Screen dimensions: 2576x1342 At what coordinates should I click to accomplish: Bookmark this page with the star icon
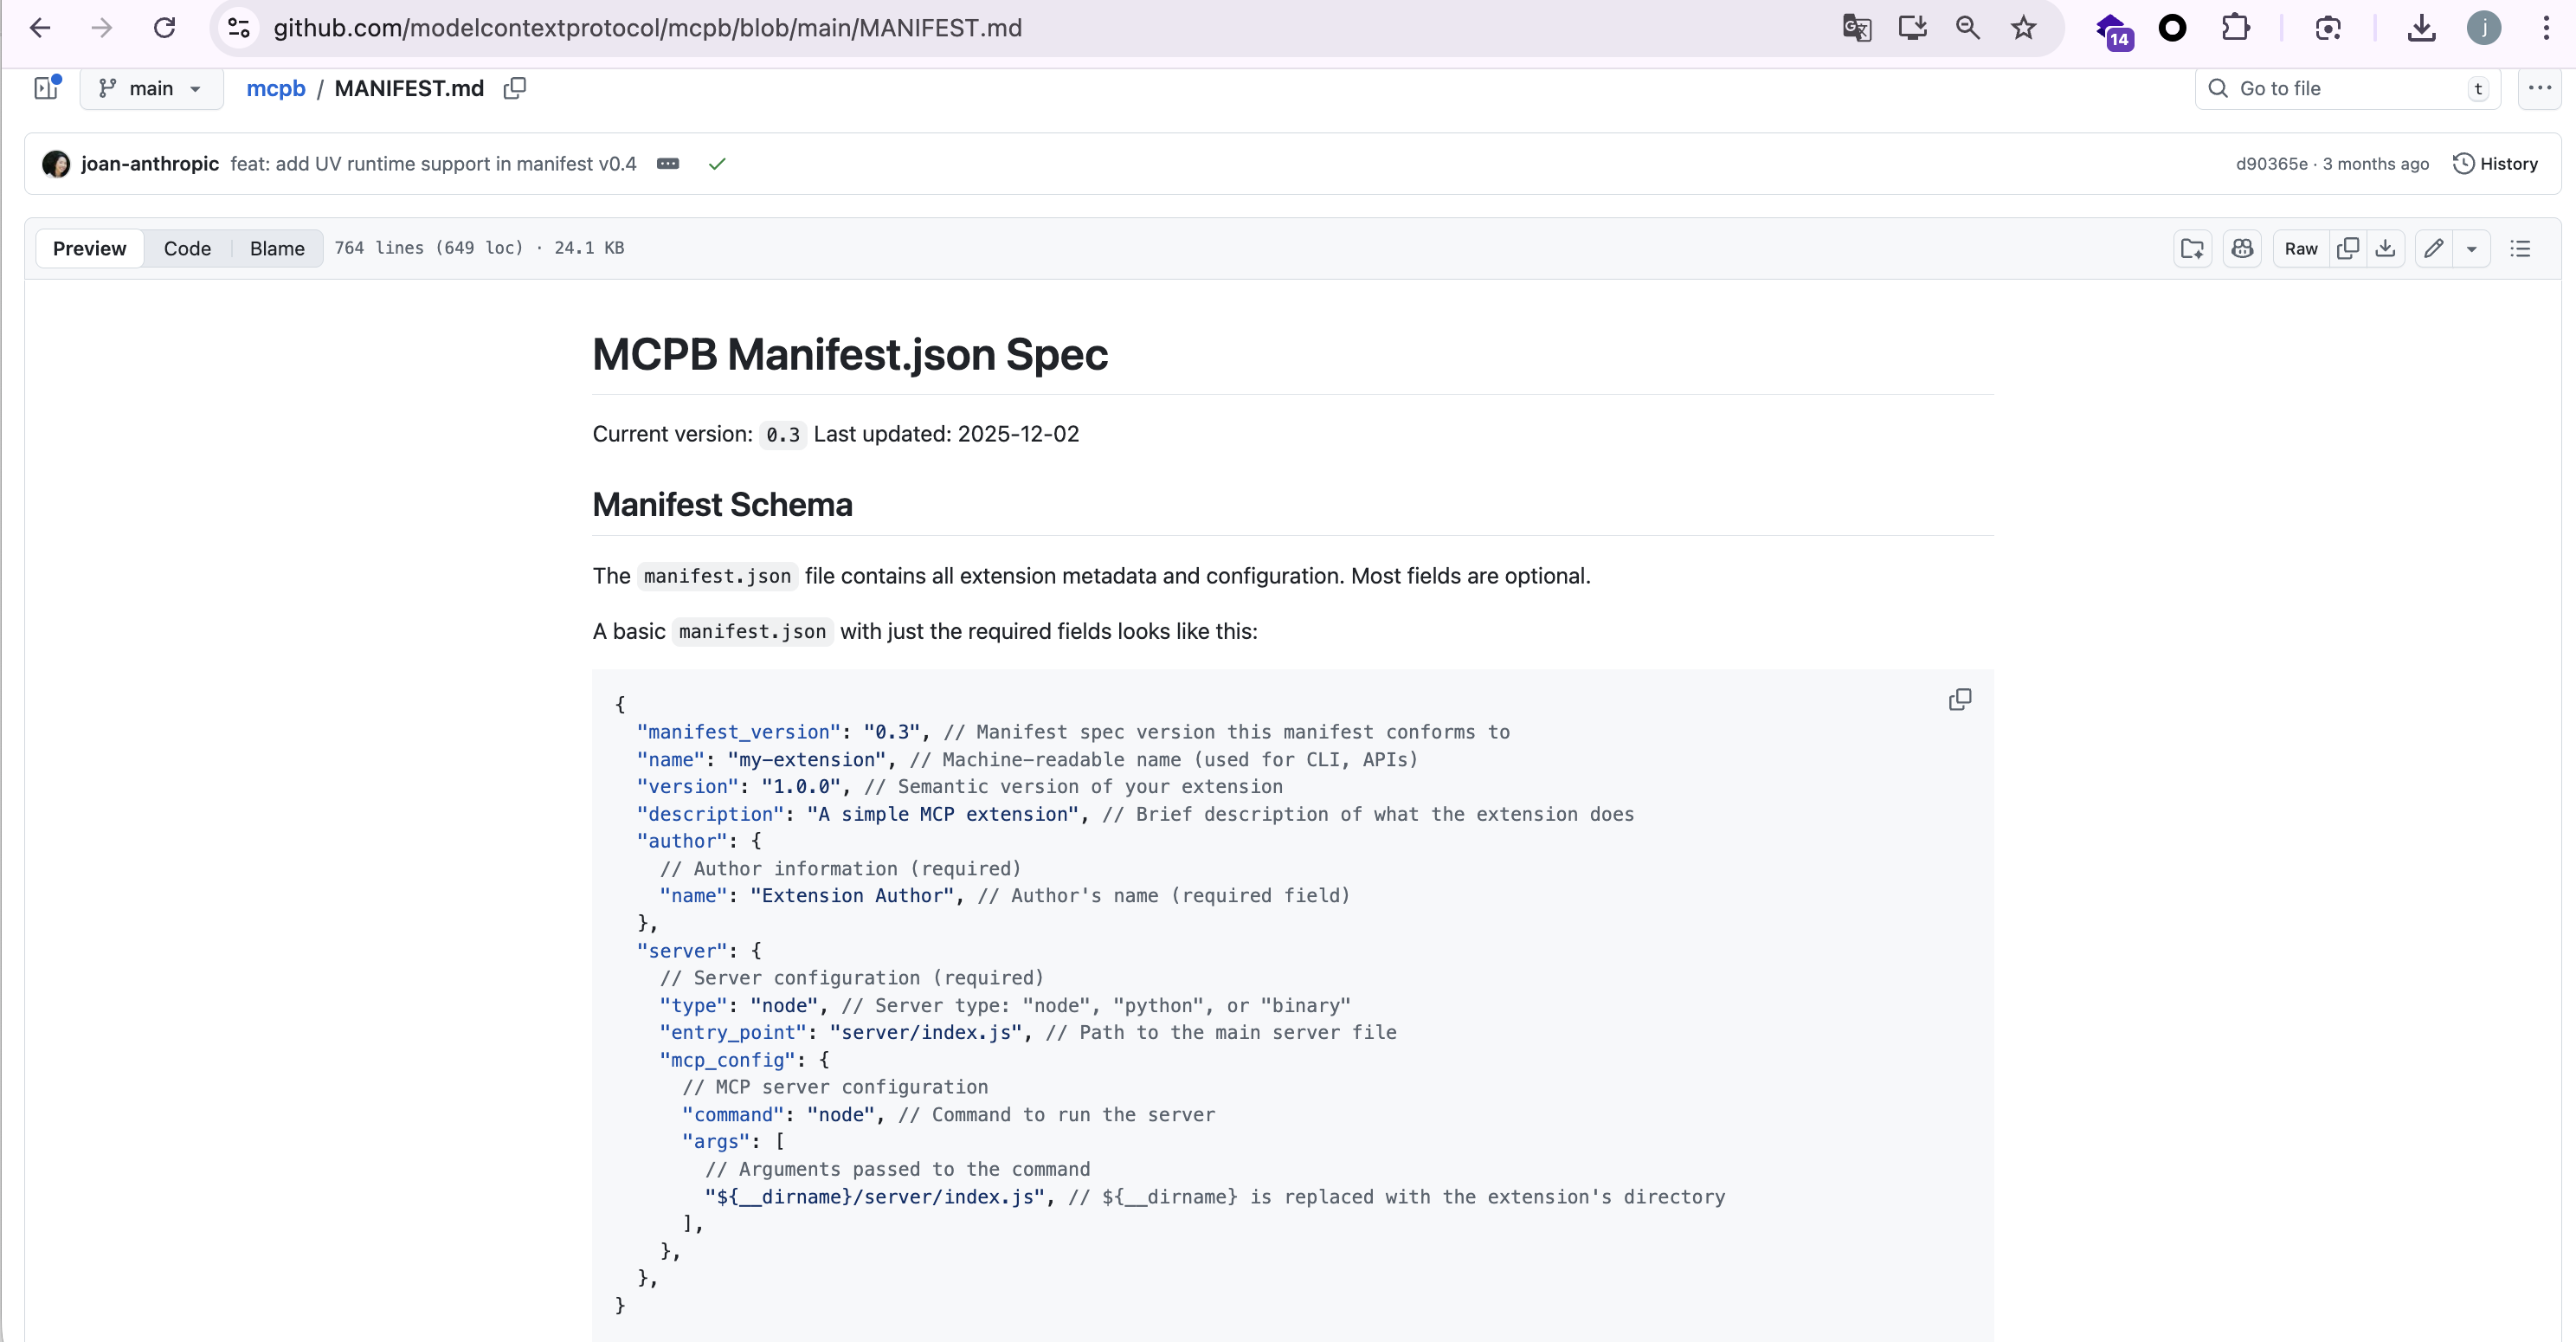pos(2023,28)
